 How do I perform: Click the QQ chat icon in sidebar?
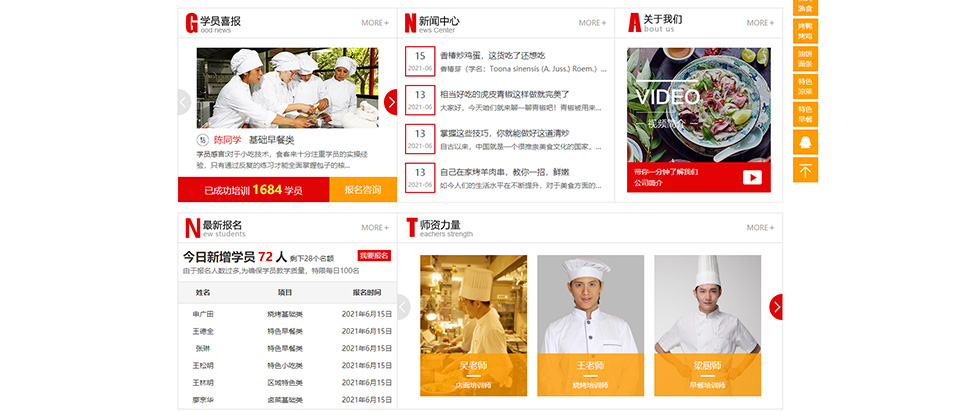click(805, 142)
